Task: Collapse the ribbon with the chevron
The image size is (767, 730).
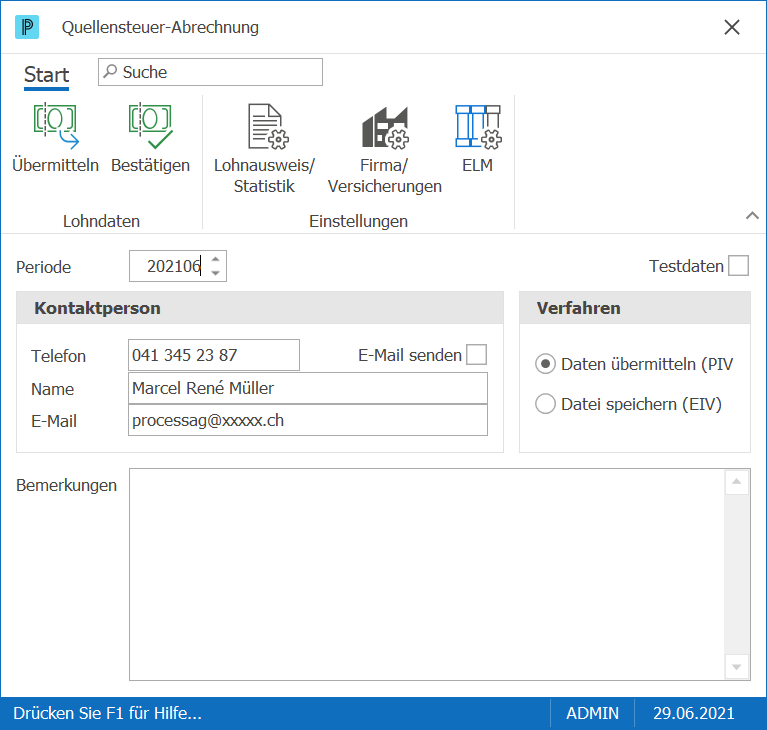Action: [x=752, y=215]
